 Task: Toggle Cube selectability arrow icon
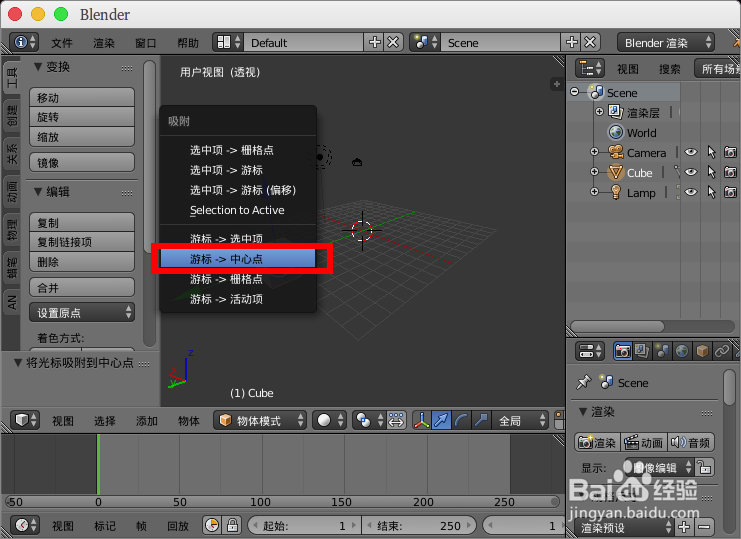pos(711,172)
